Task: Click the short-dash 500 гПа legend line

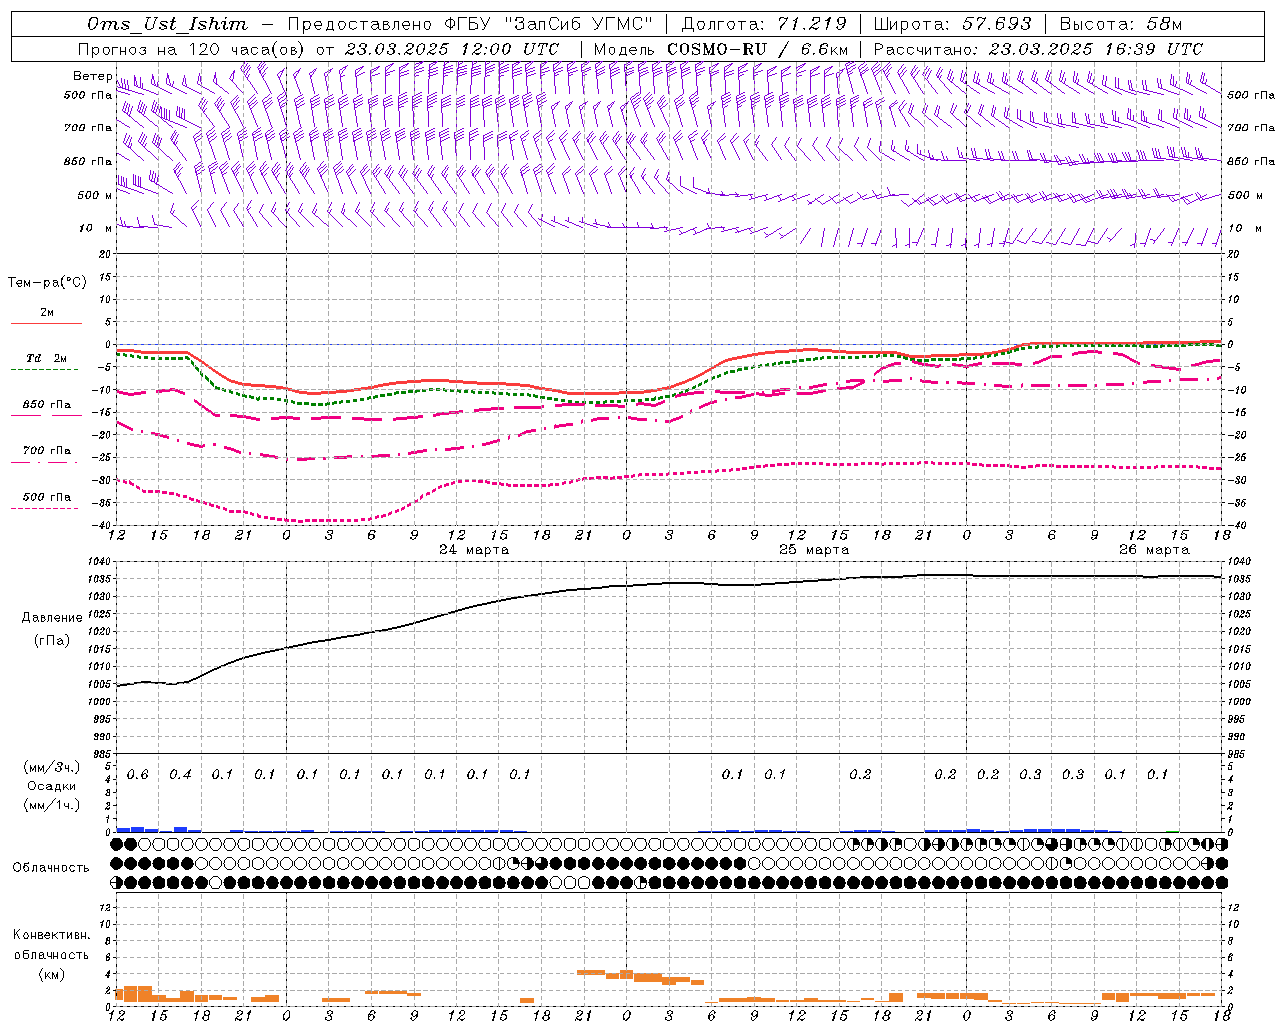Action: pyautogui.click(x=46, y=508)
